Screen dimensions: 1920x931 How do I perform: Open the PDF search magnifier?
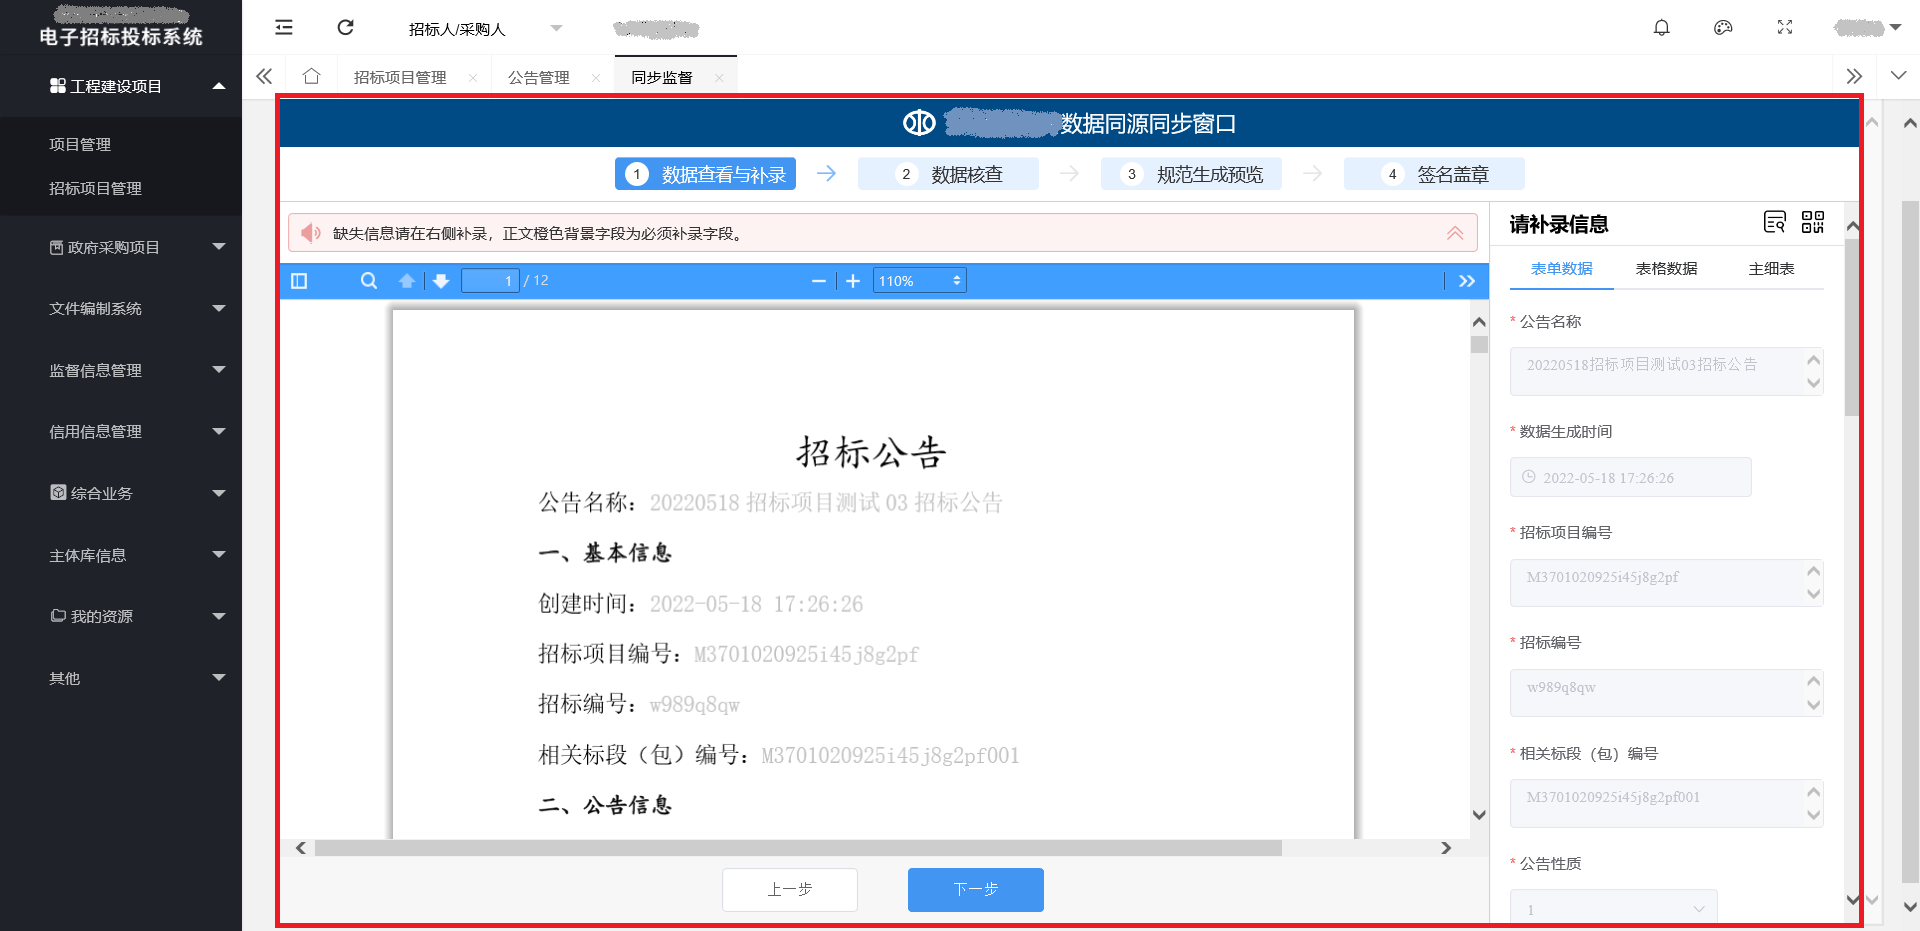pos(369,281)
